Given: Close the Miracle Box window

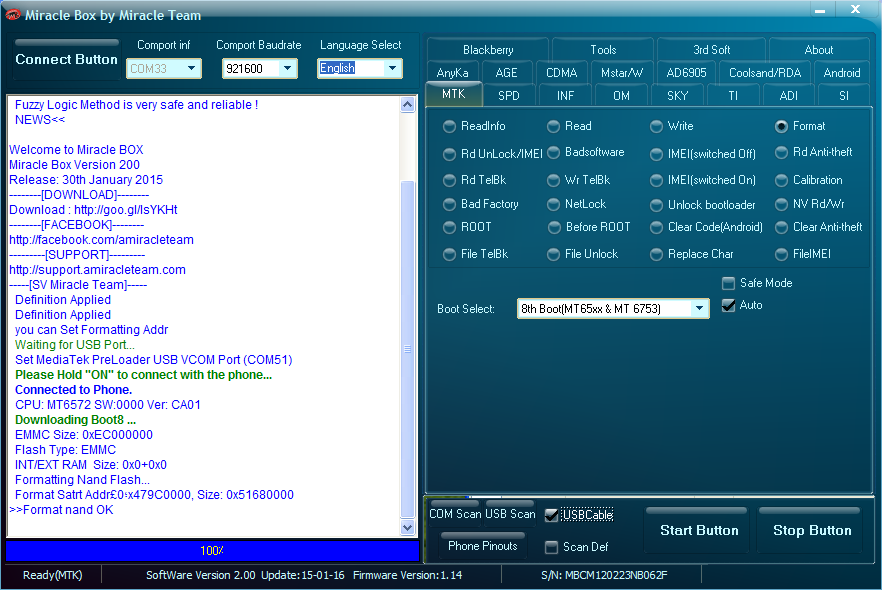Looking at the screenshot, I should click(x=855, y=10).
